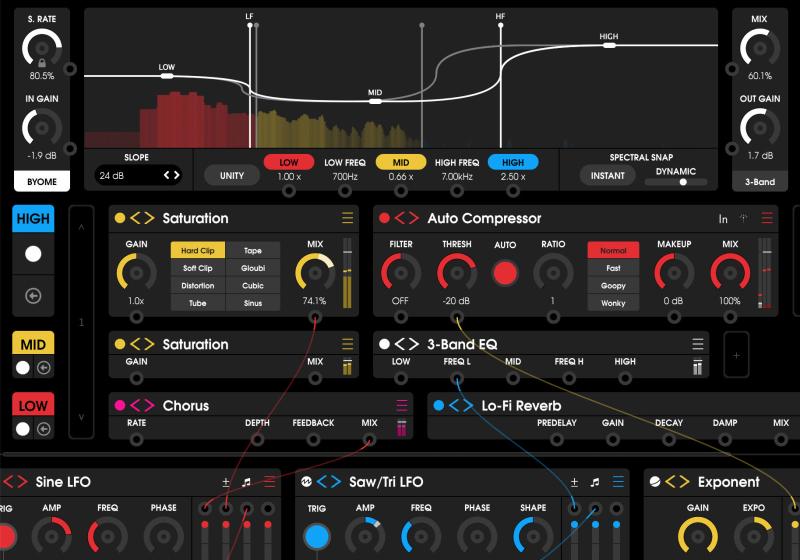Open the SLOPE 24 dB selector

click(x=138, y=175)
